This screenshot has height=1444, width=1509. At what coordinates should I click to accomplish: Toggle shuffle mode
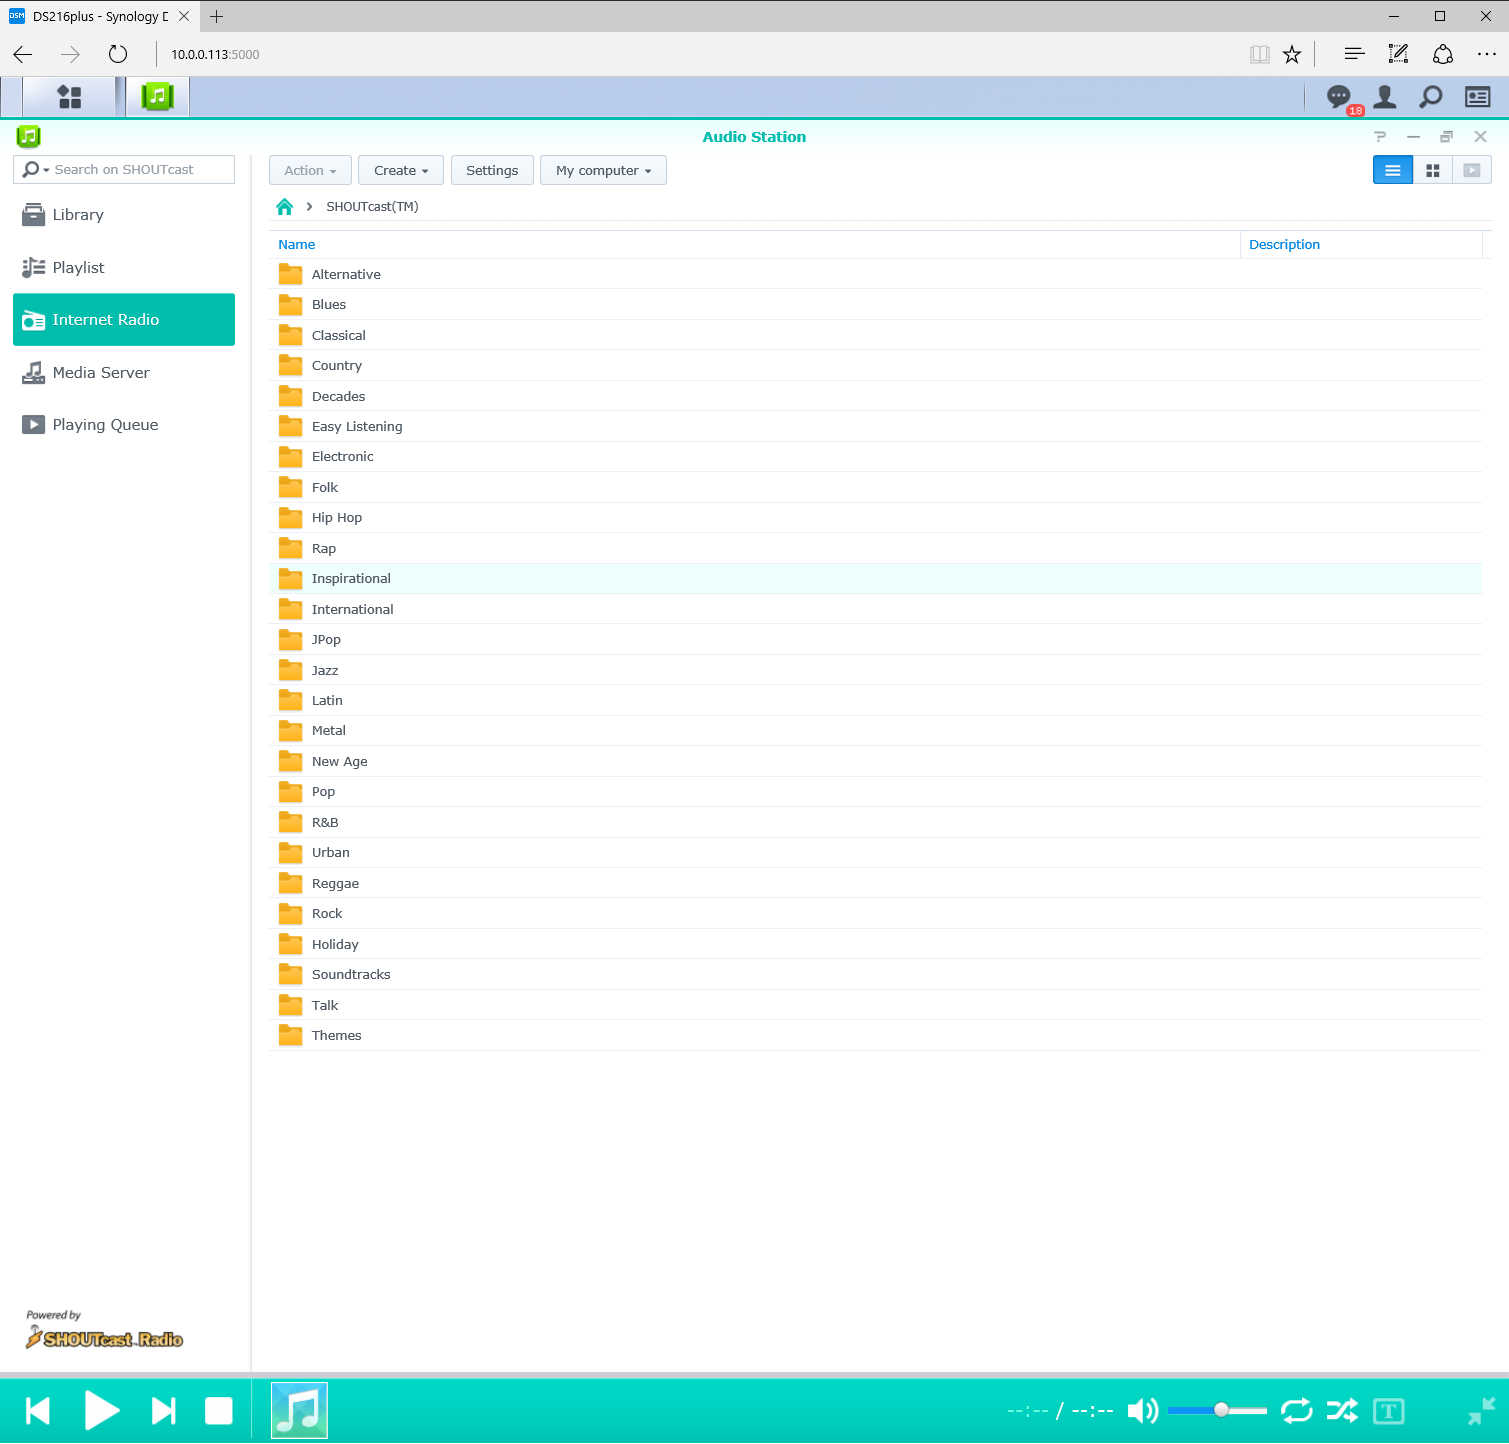point(1342,1411)
